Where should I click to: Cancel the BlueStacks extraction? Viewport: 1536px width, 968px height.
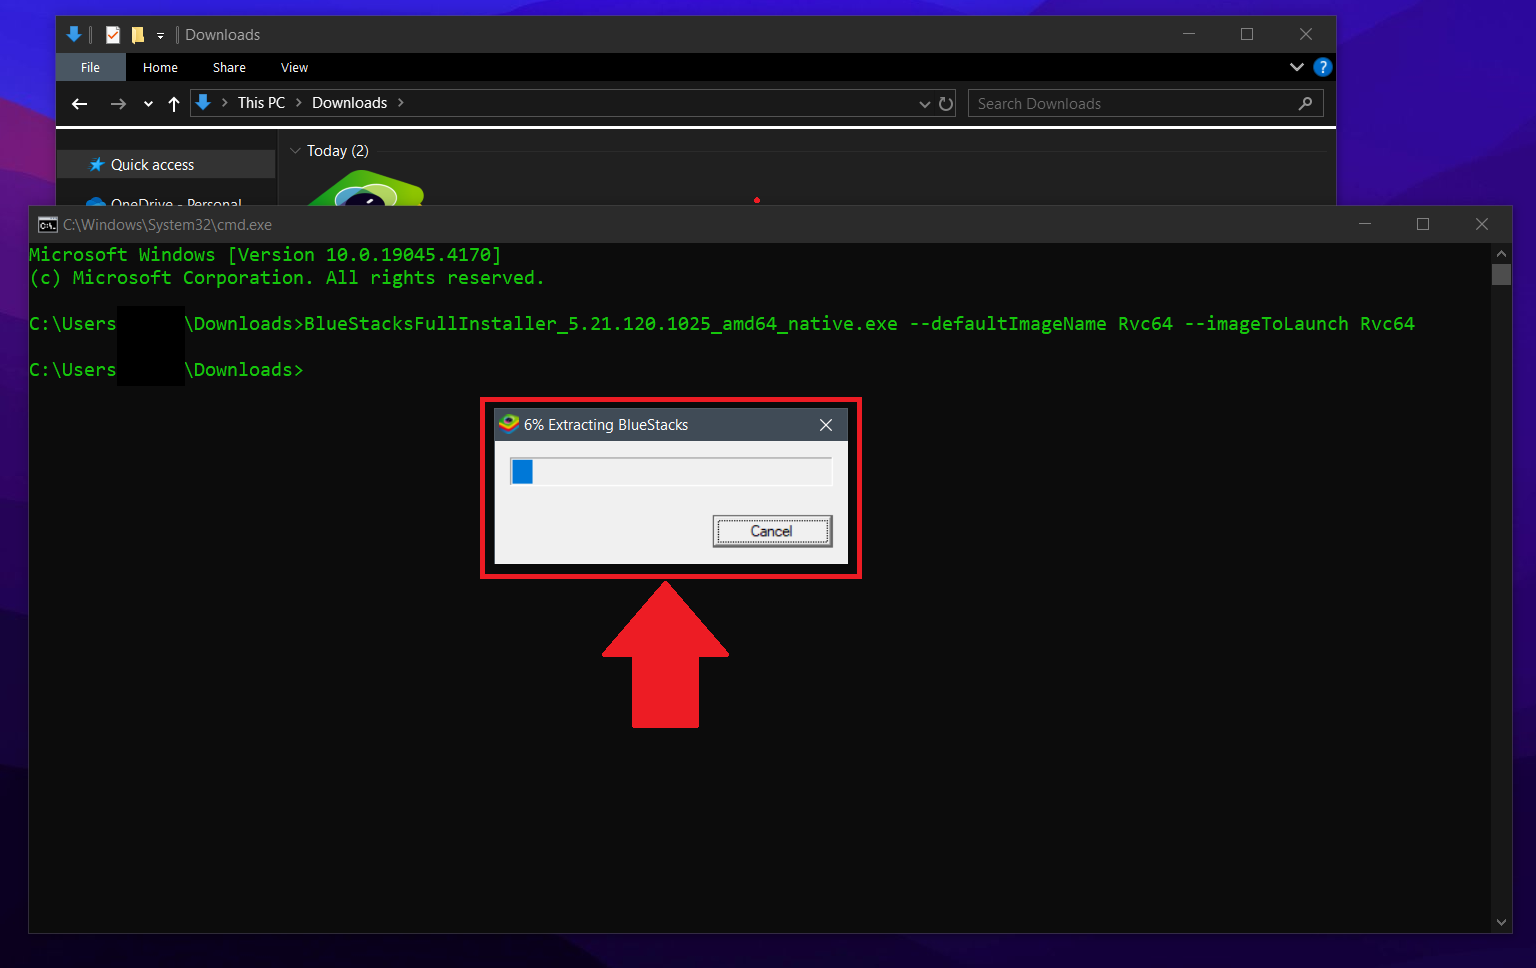pos(771,531)
